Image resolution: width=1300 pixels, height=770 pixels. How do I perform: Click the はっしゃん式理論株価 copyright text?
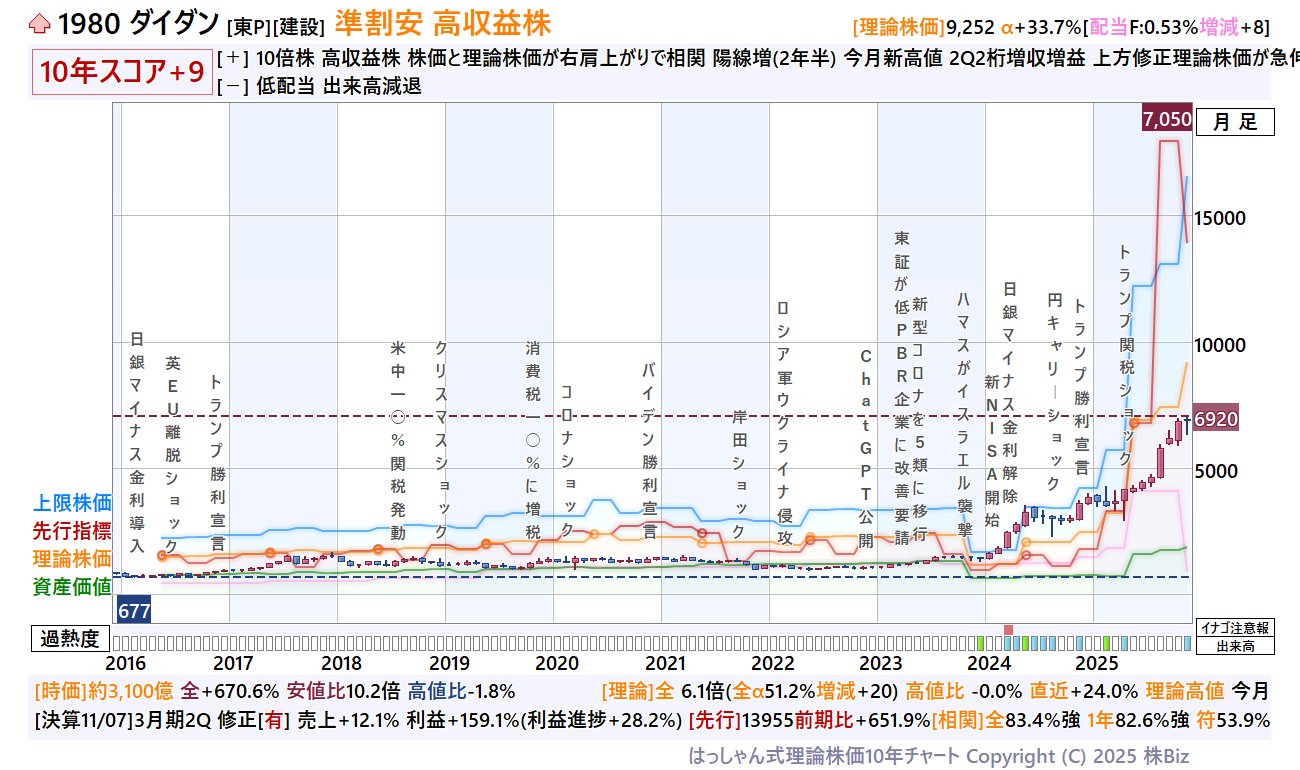pyautogui.click(x=938, y=755)
